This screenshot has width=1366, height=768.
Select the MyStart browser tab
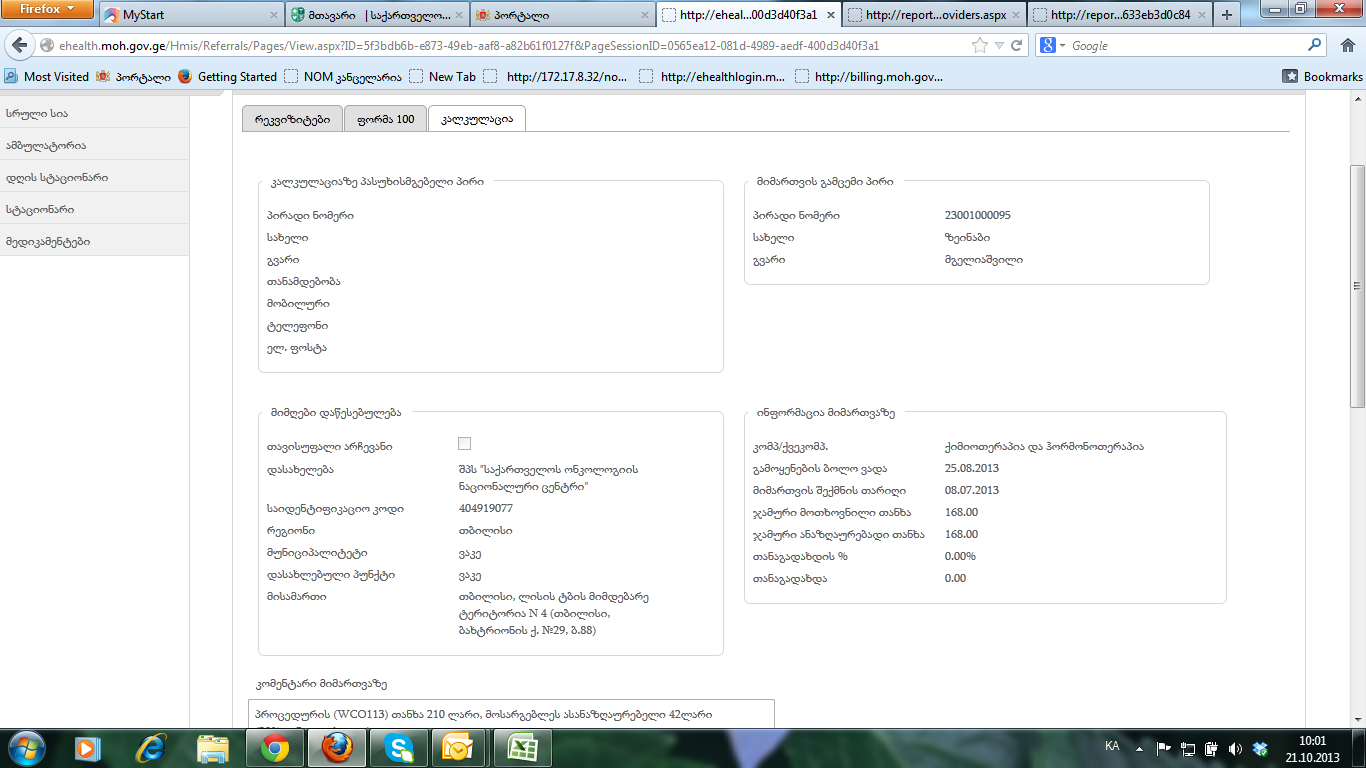pyautogui.click(x=190, y=15)
